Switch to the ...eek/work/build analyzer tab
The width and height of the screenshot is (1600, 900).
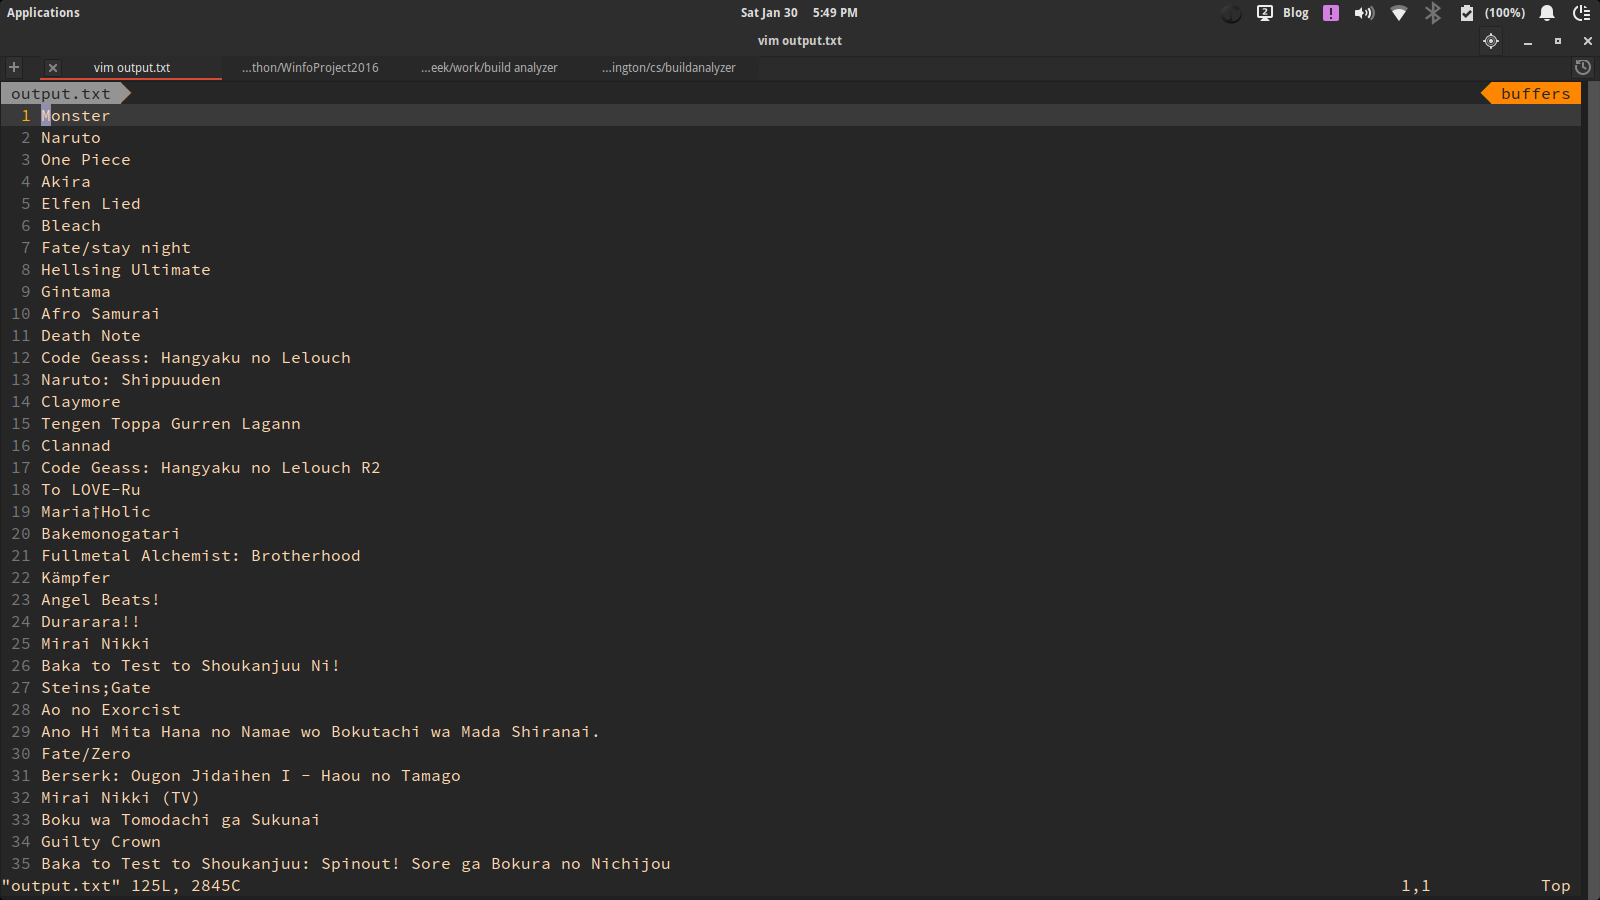[489, 68]
